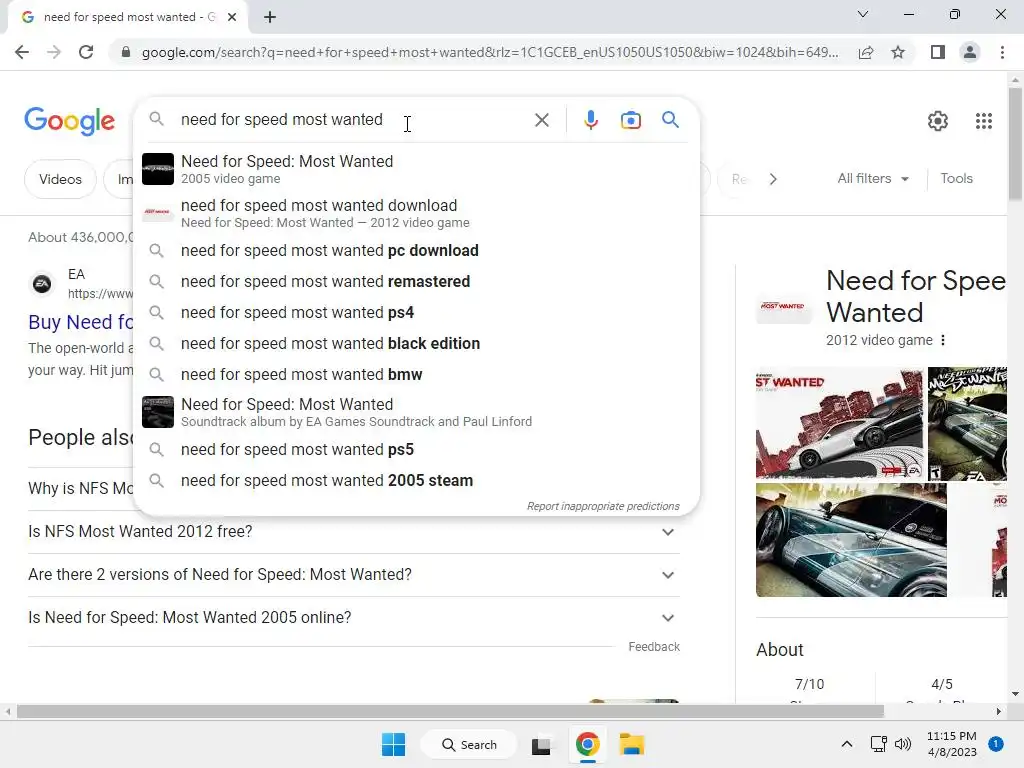Select 'need for speed most wanted download' suggestion

pos(416,213)
